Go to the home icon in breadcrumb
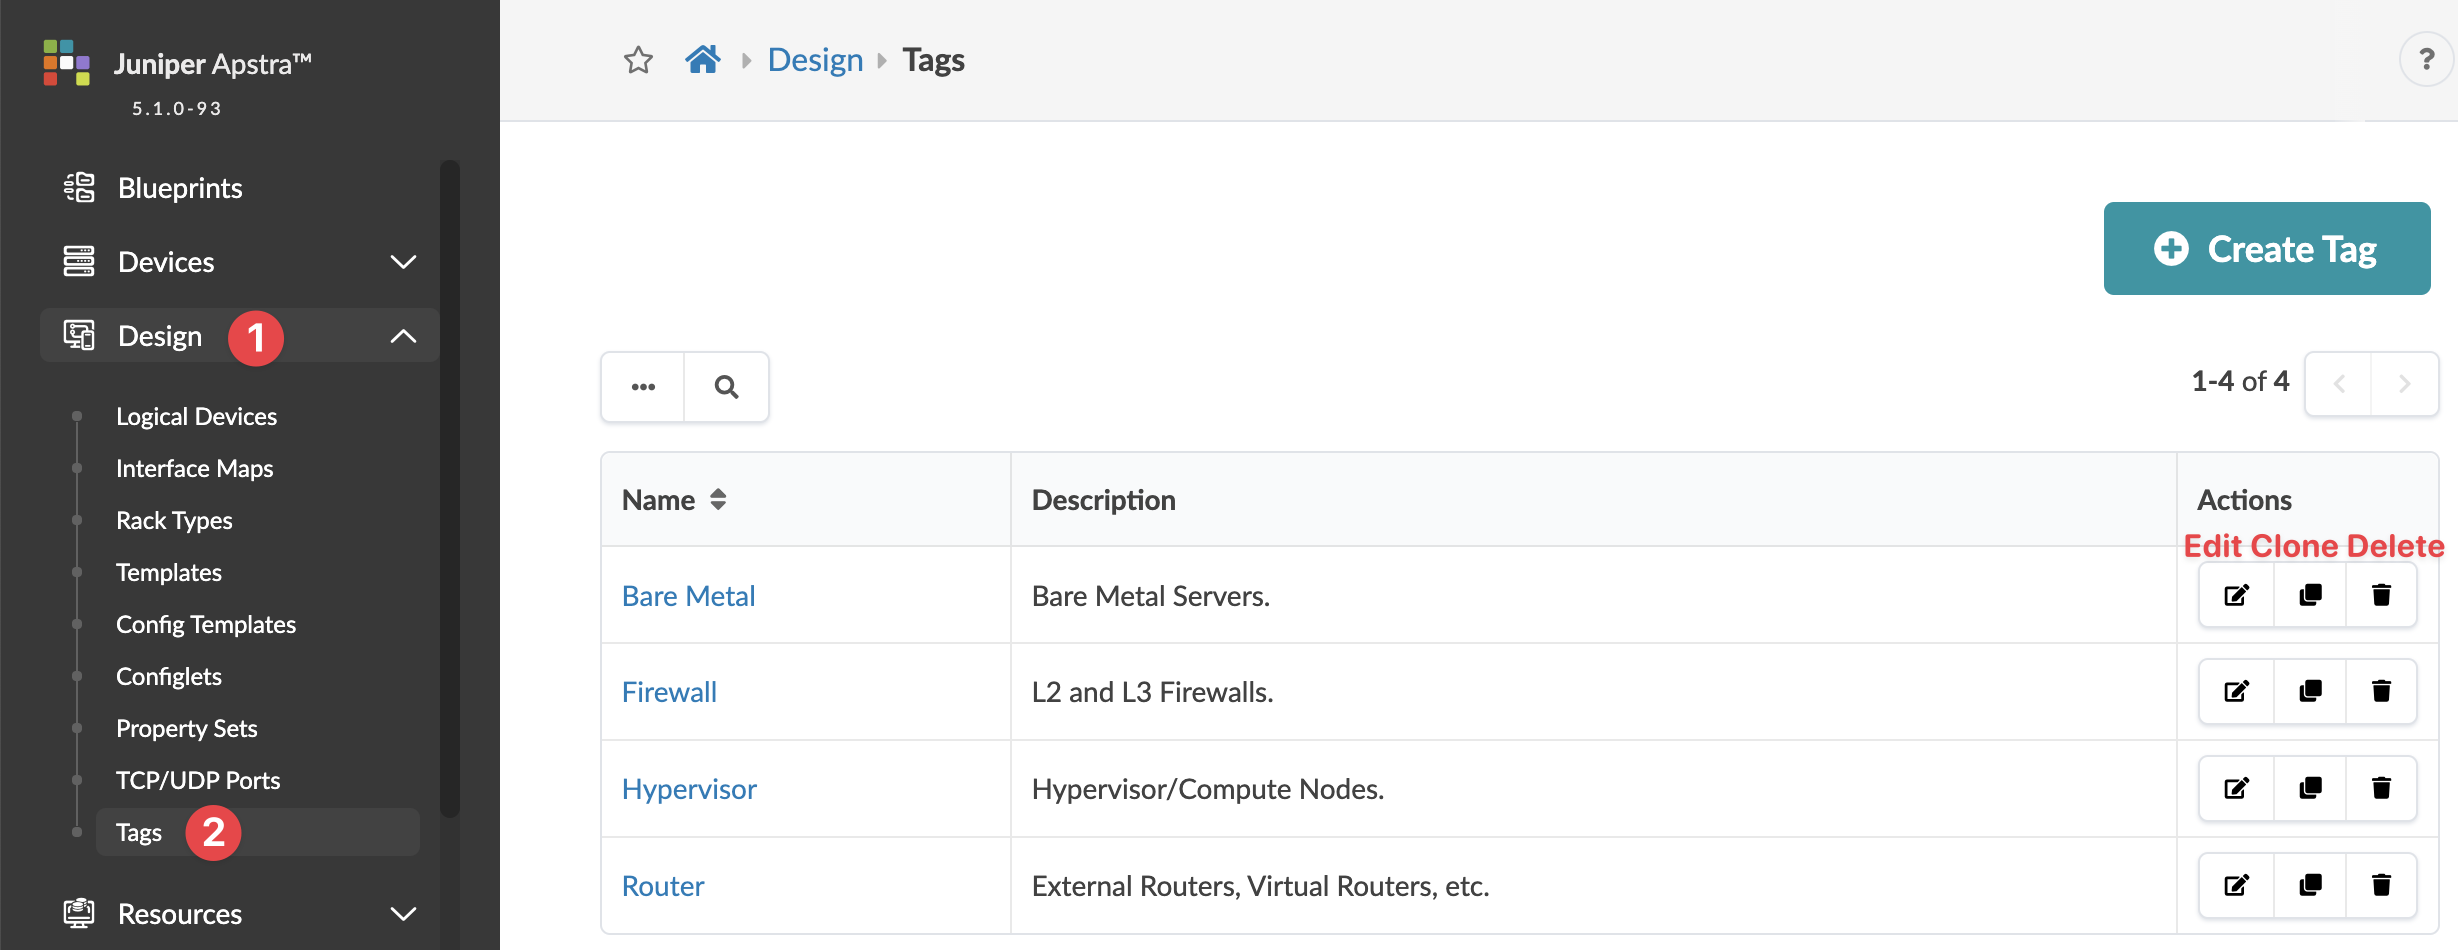The image size is (2458, 950). coord(703,60)
